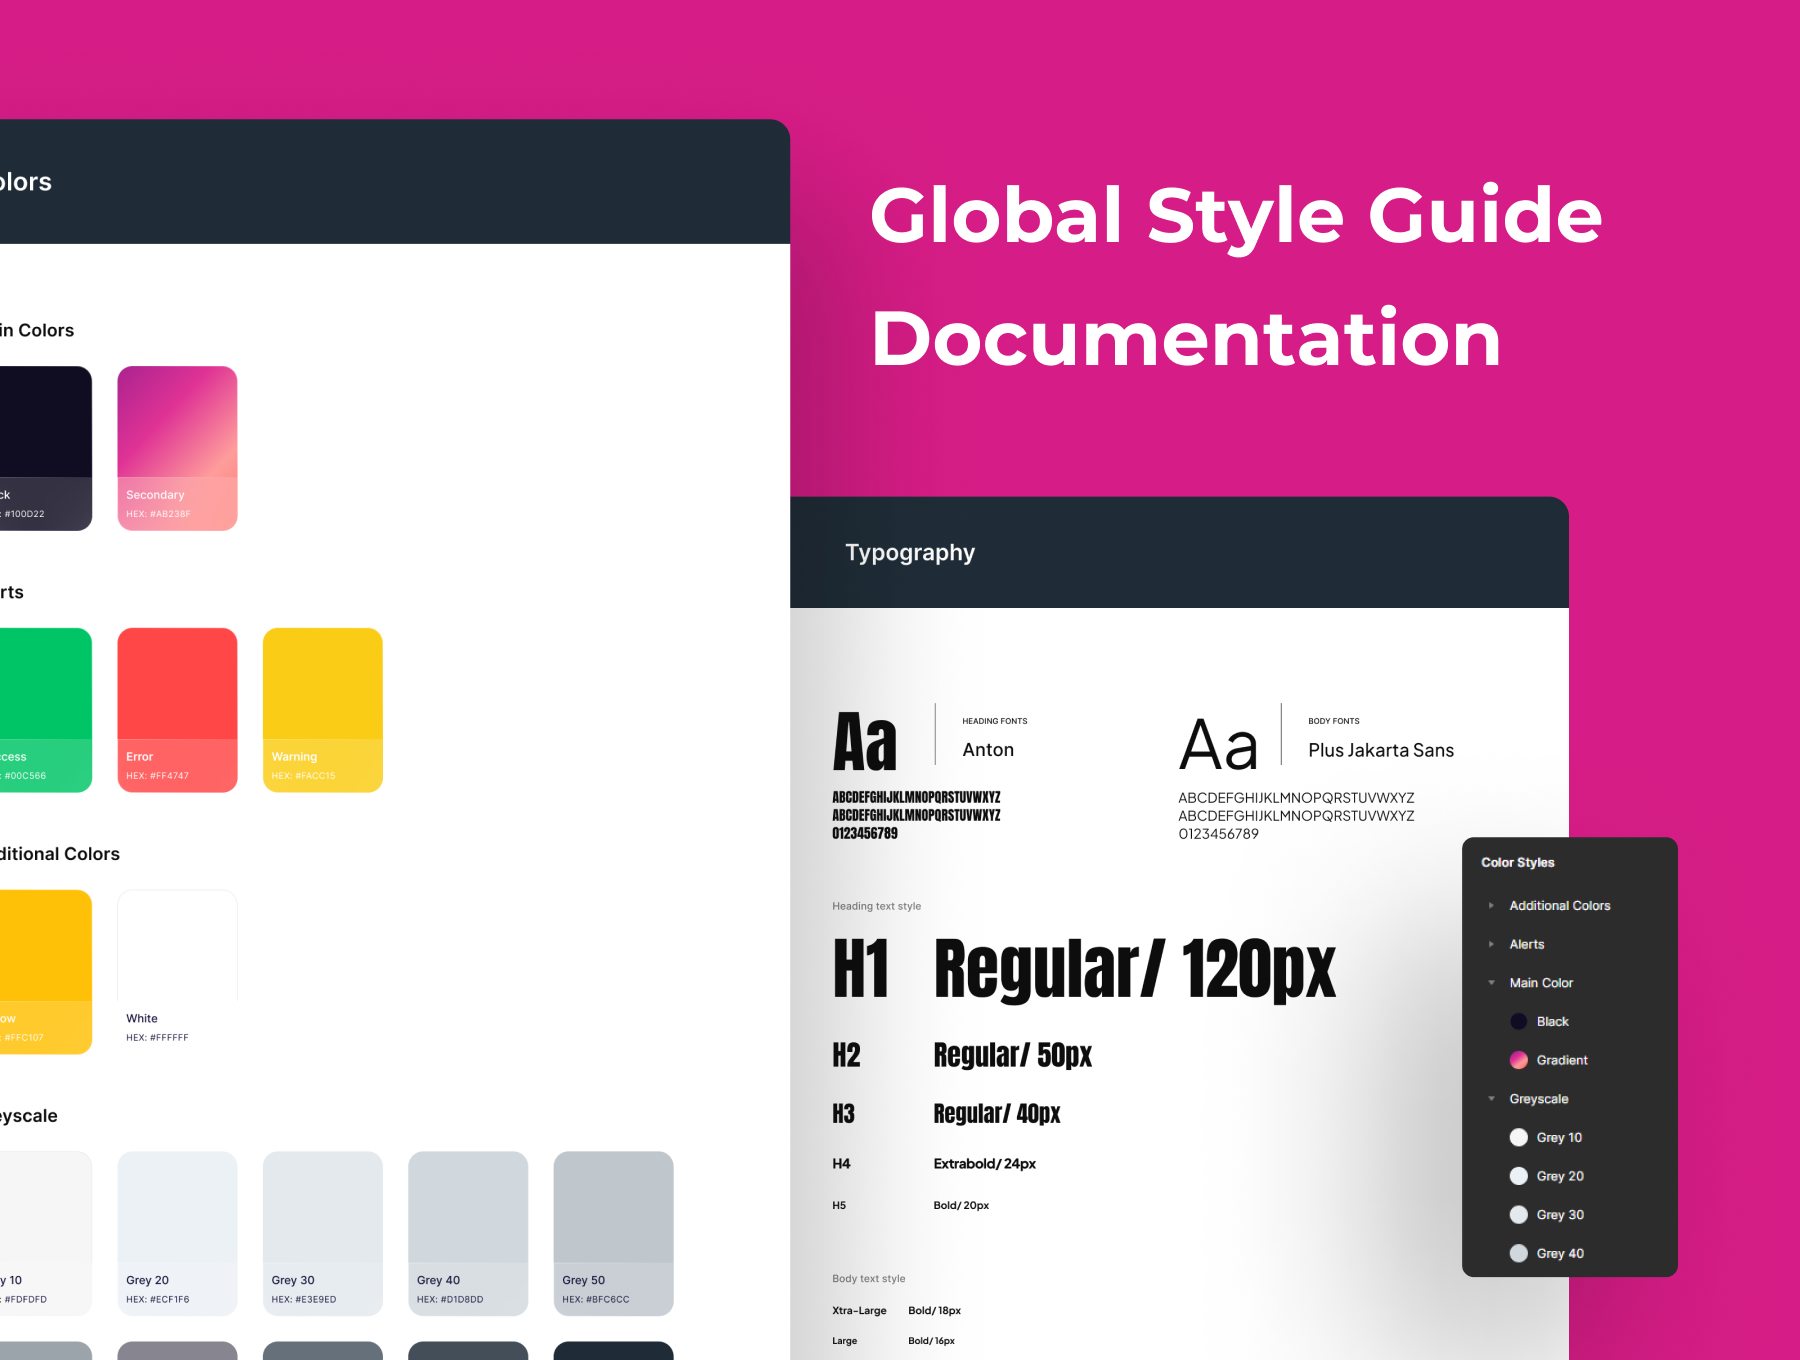1800x1360 pixels.
Task: Select the Grey 50 swatch card
Action: [613, 1232]
